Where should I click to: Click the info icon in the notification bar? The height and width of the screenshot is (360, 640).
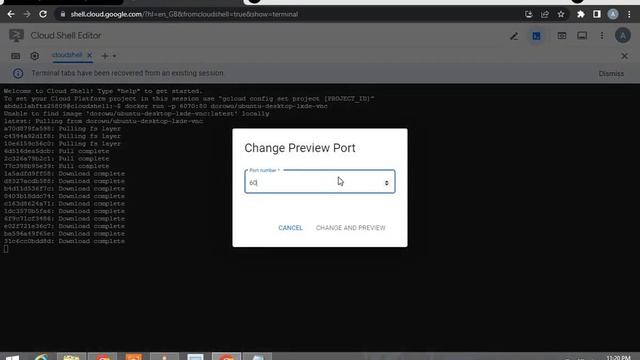coord(18,73)
